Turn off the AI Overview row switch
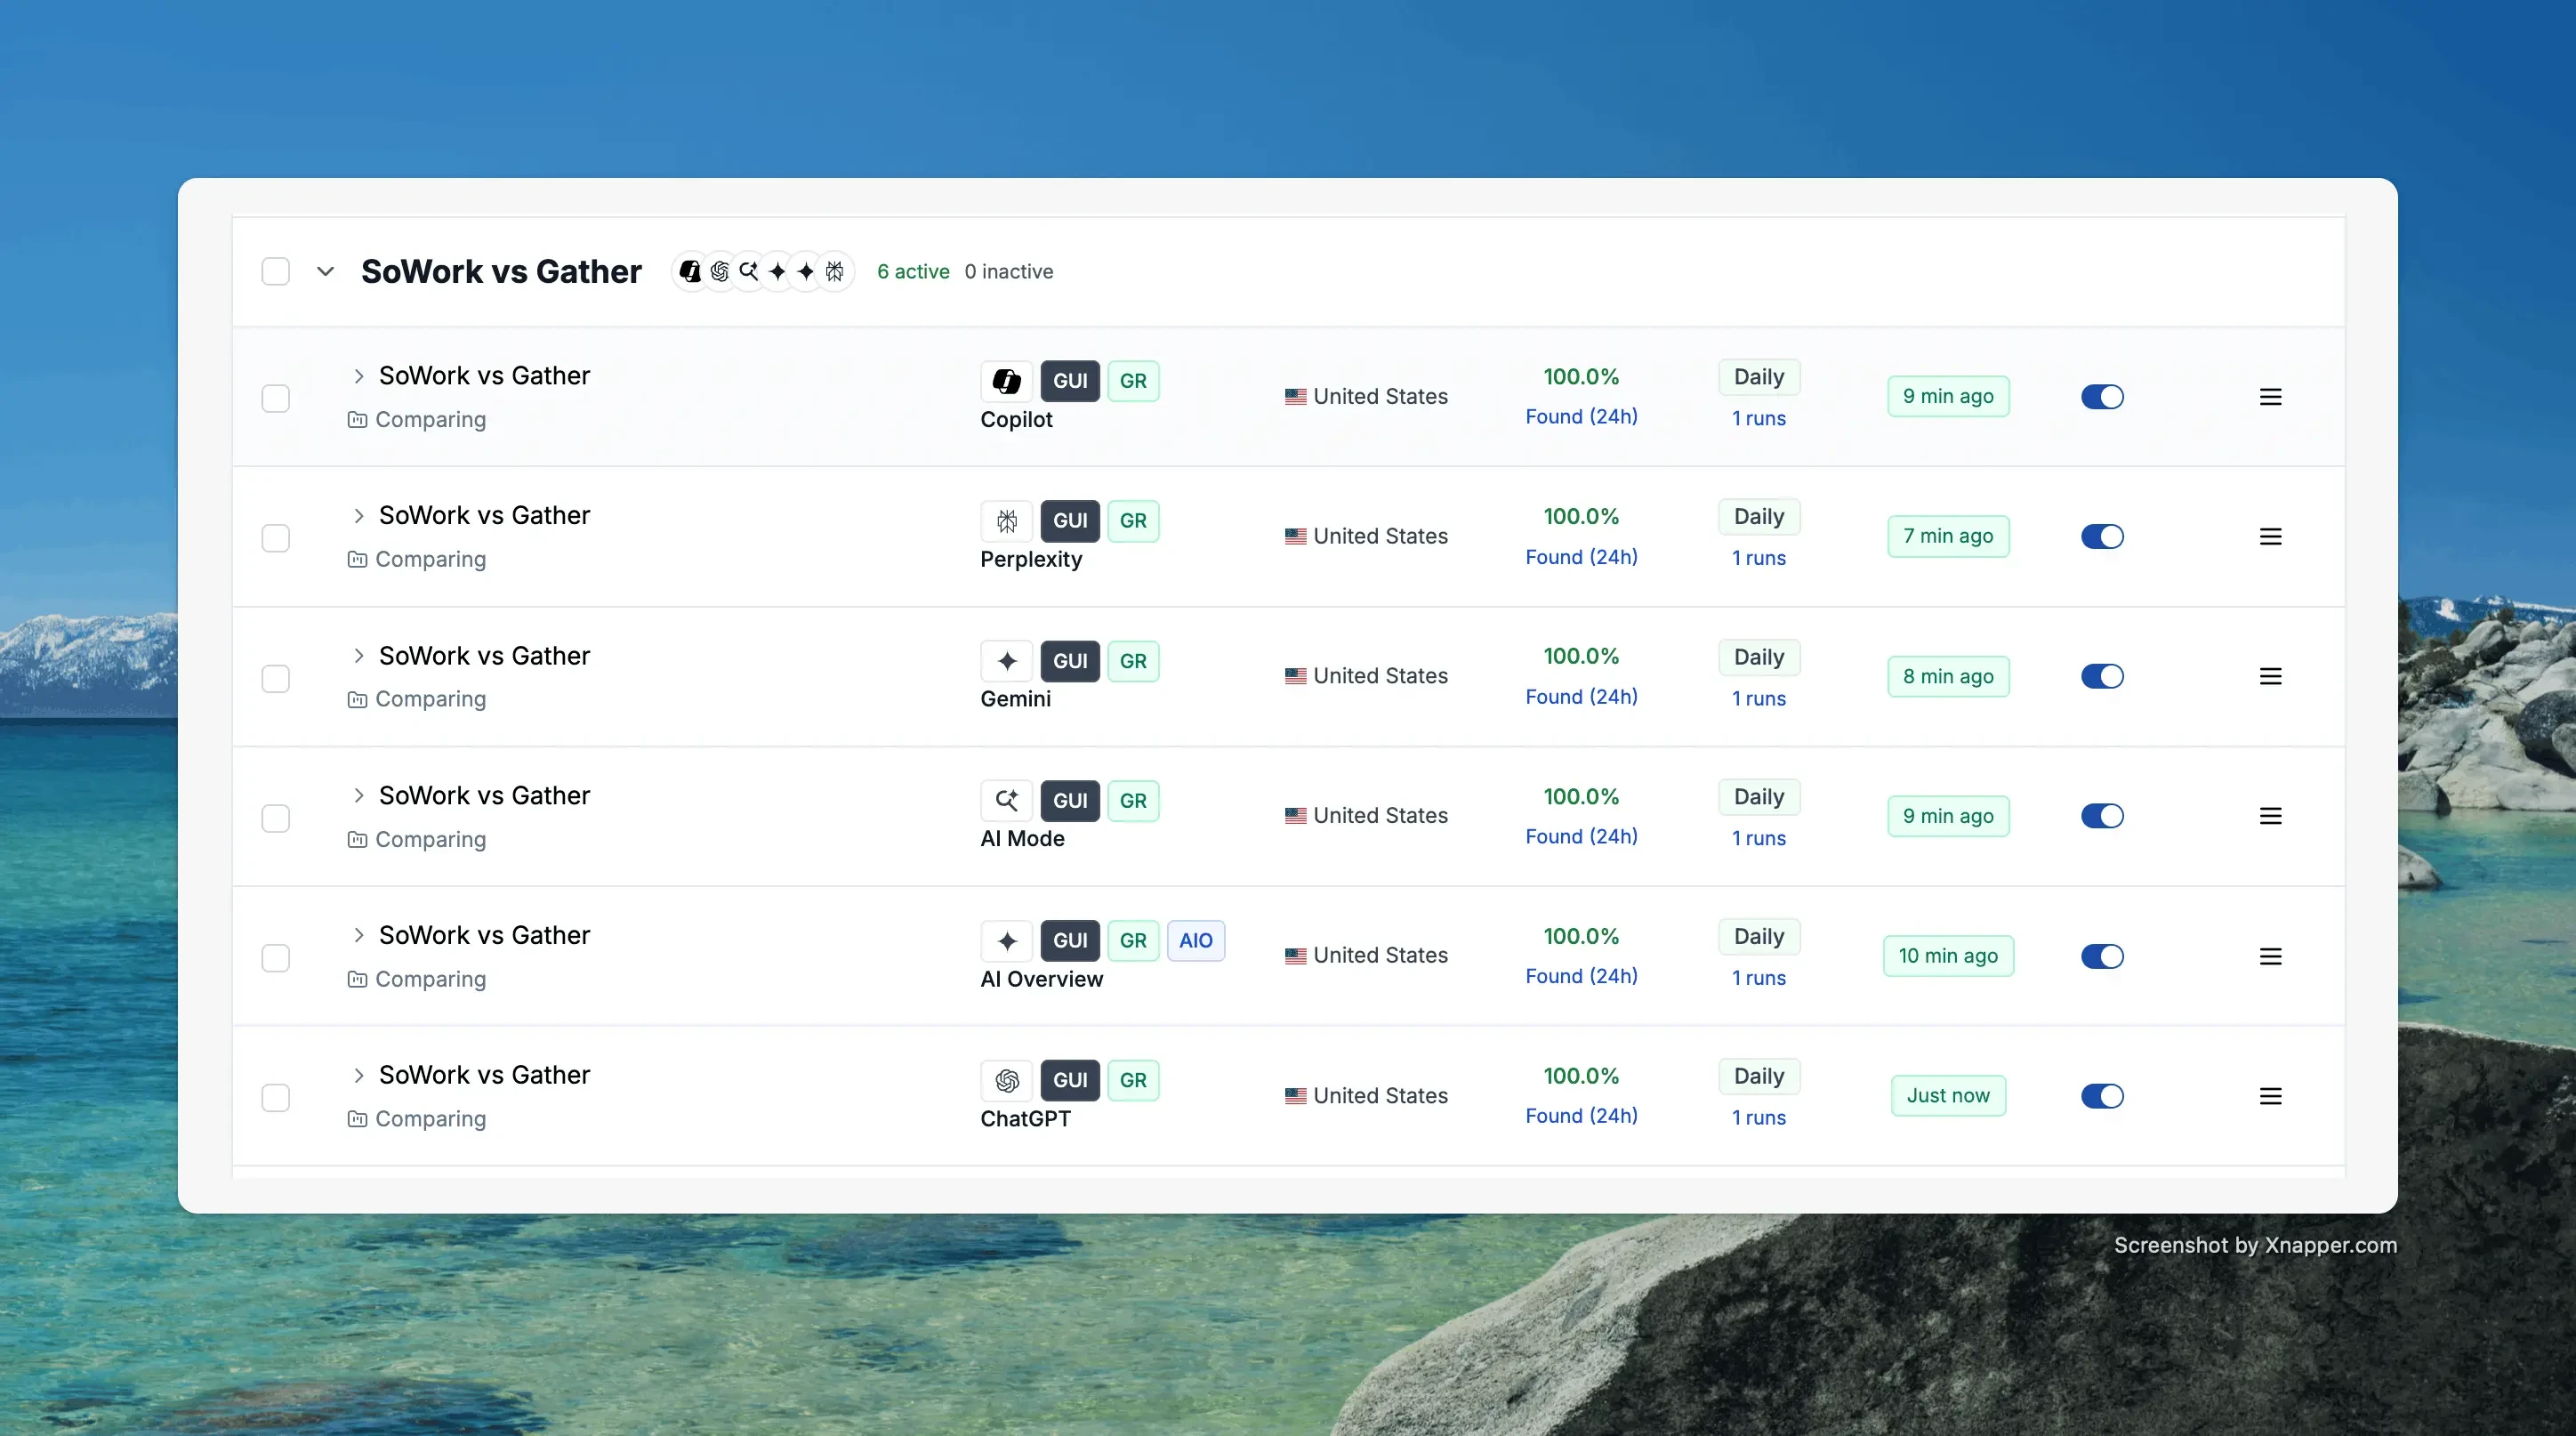This screenshot has height=1436, width=2576. (x=2102, y=956)
